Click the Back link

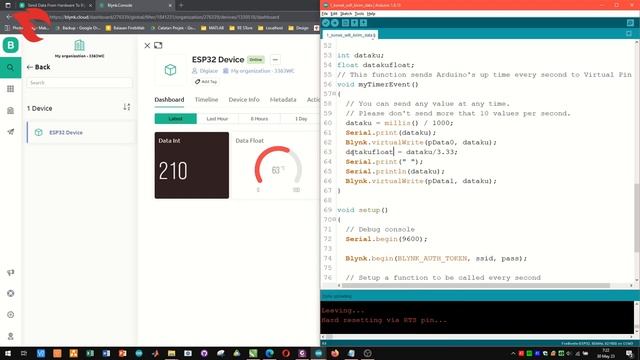(38, 67)
